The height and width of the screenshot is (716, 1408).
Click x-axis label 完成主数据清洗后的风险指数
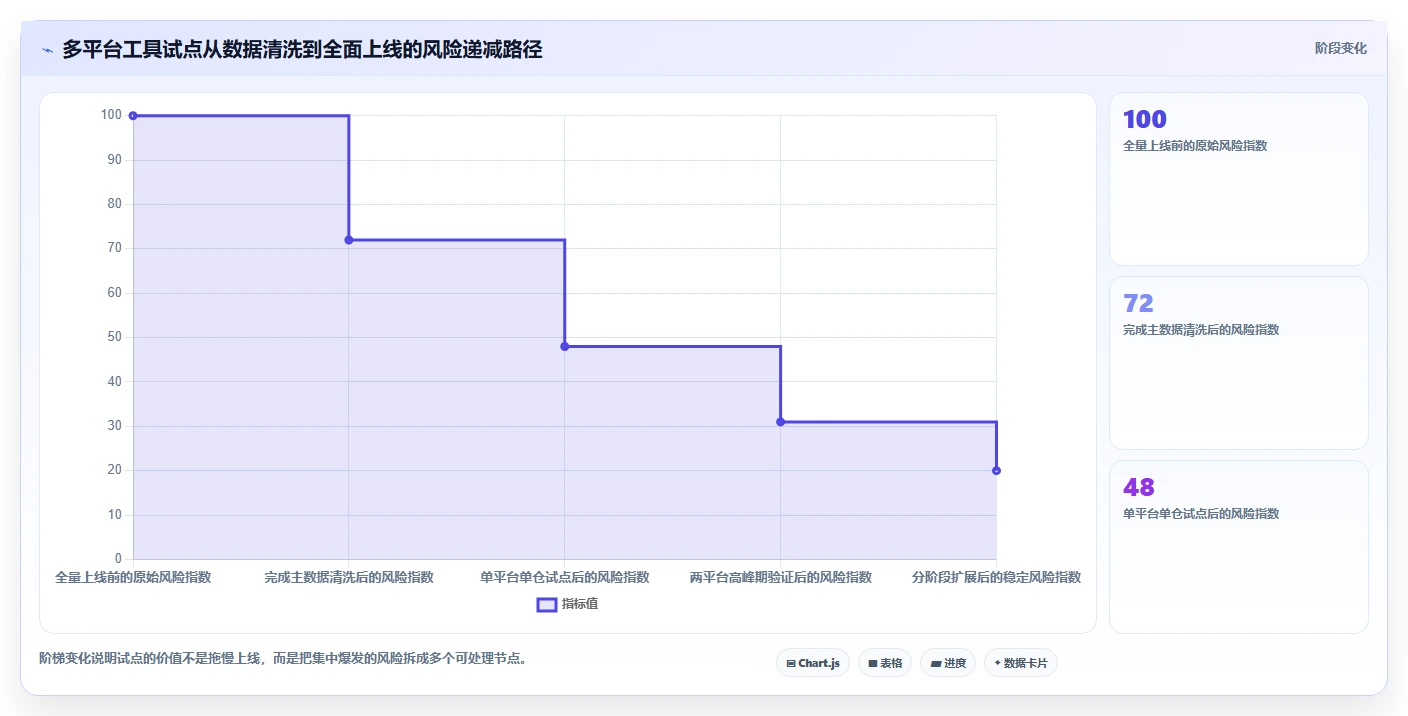coord(349,577)
